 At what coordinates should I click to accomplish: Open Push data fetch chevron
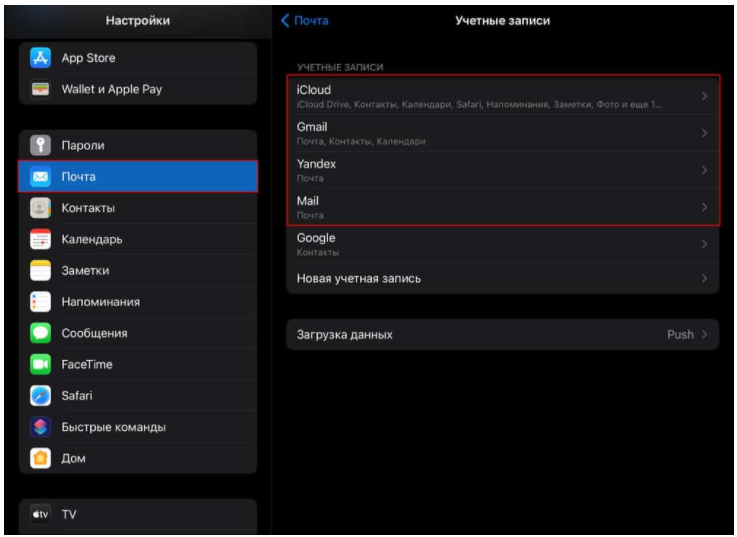(704, 335)
